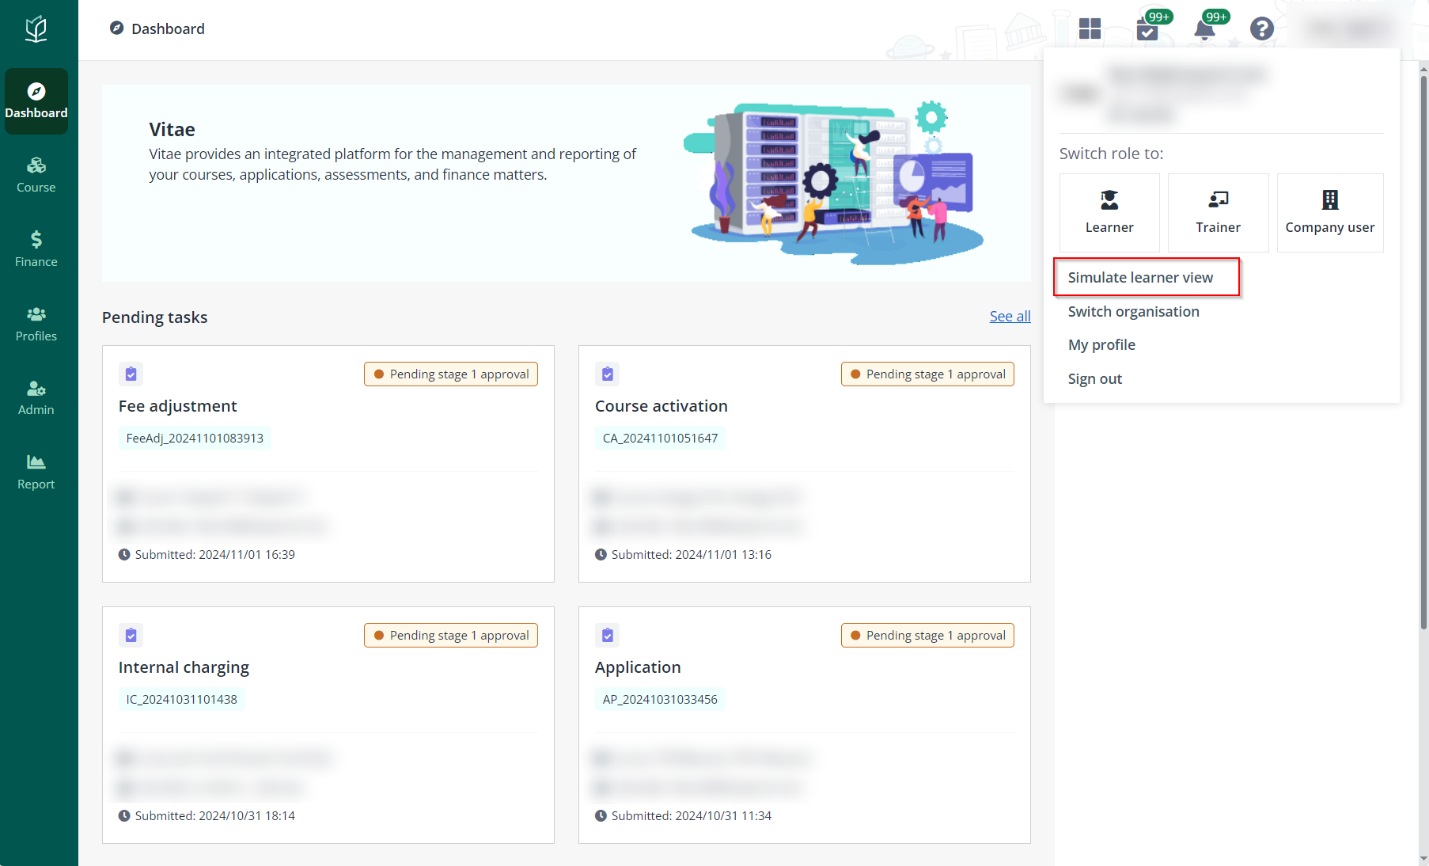
Task: Click the IC_20241031101438 reference tag
Action: pyautogui.click(x=182, y=699)
